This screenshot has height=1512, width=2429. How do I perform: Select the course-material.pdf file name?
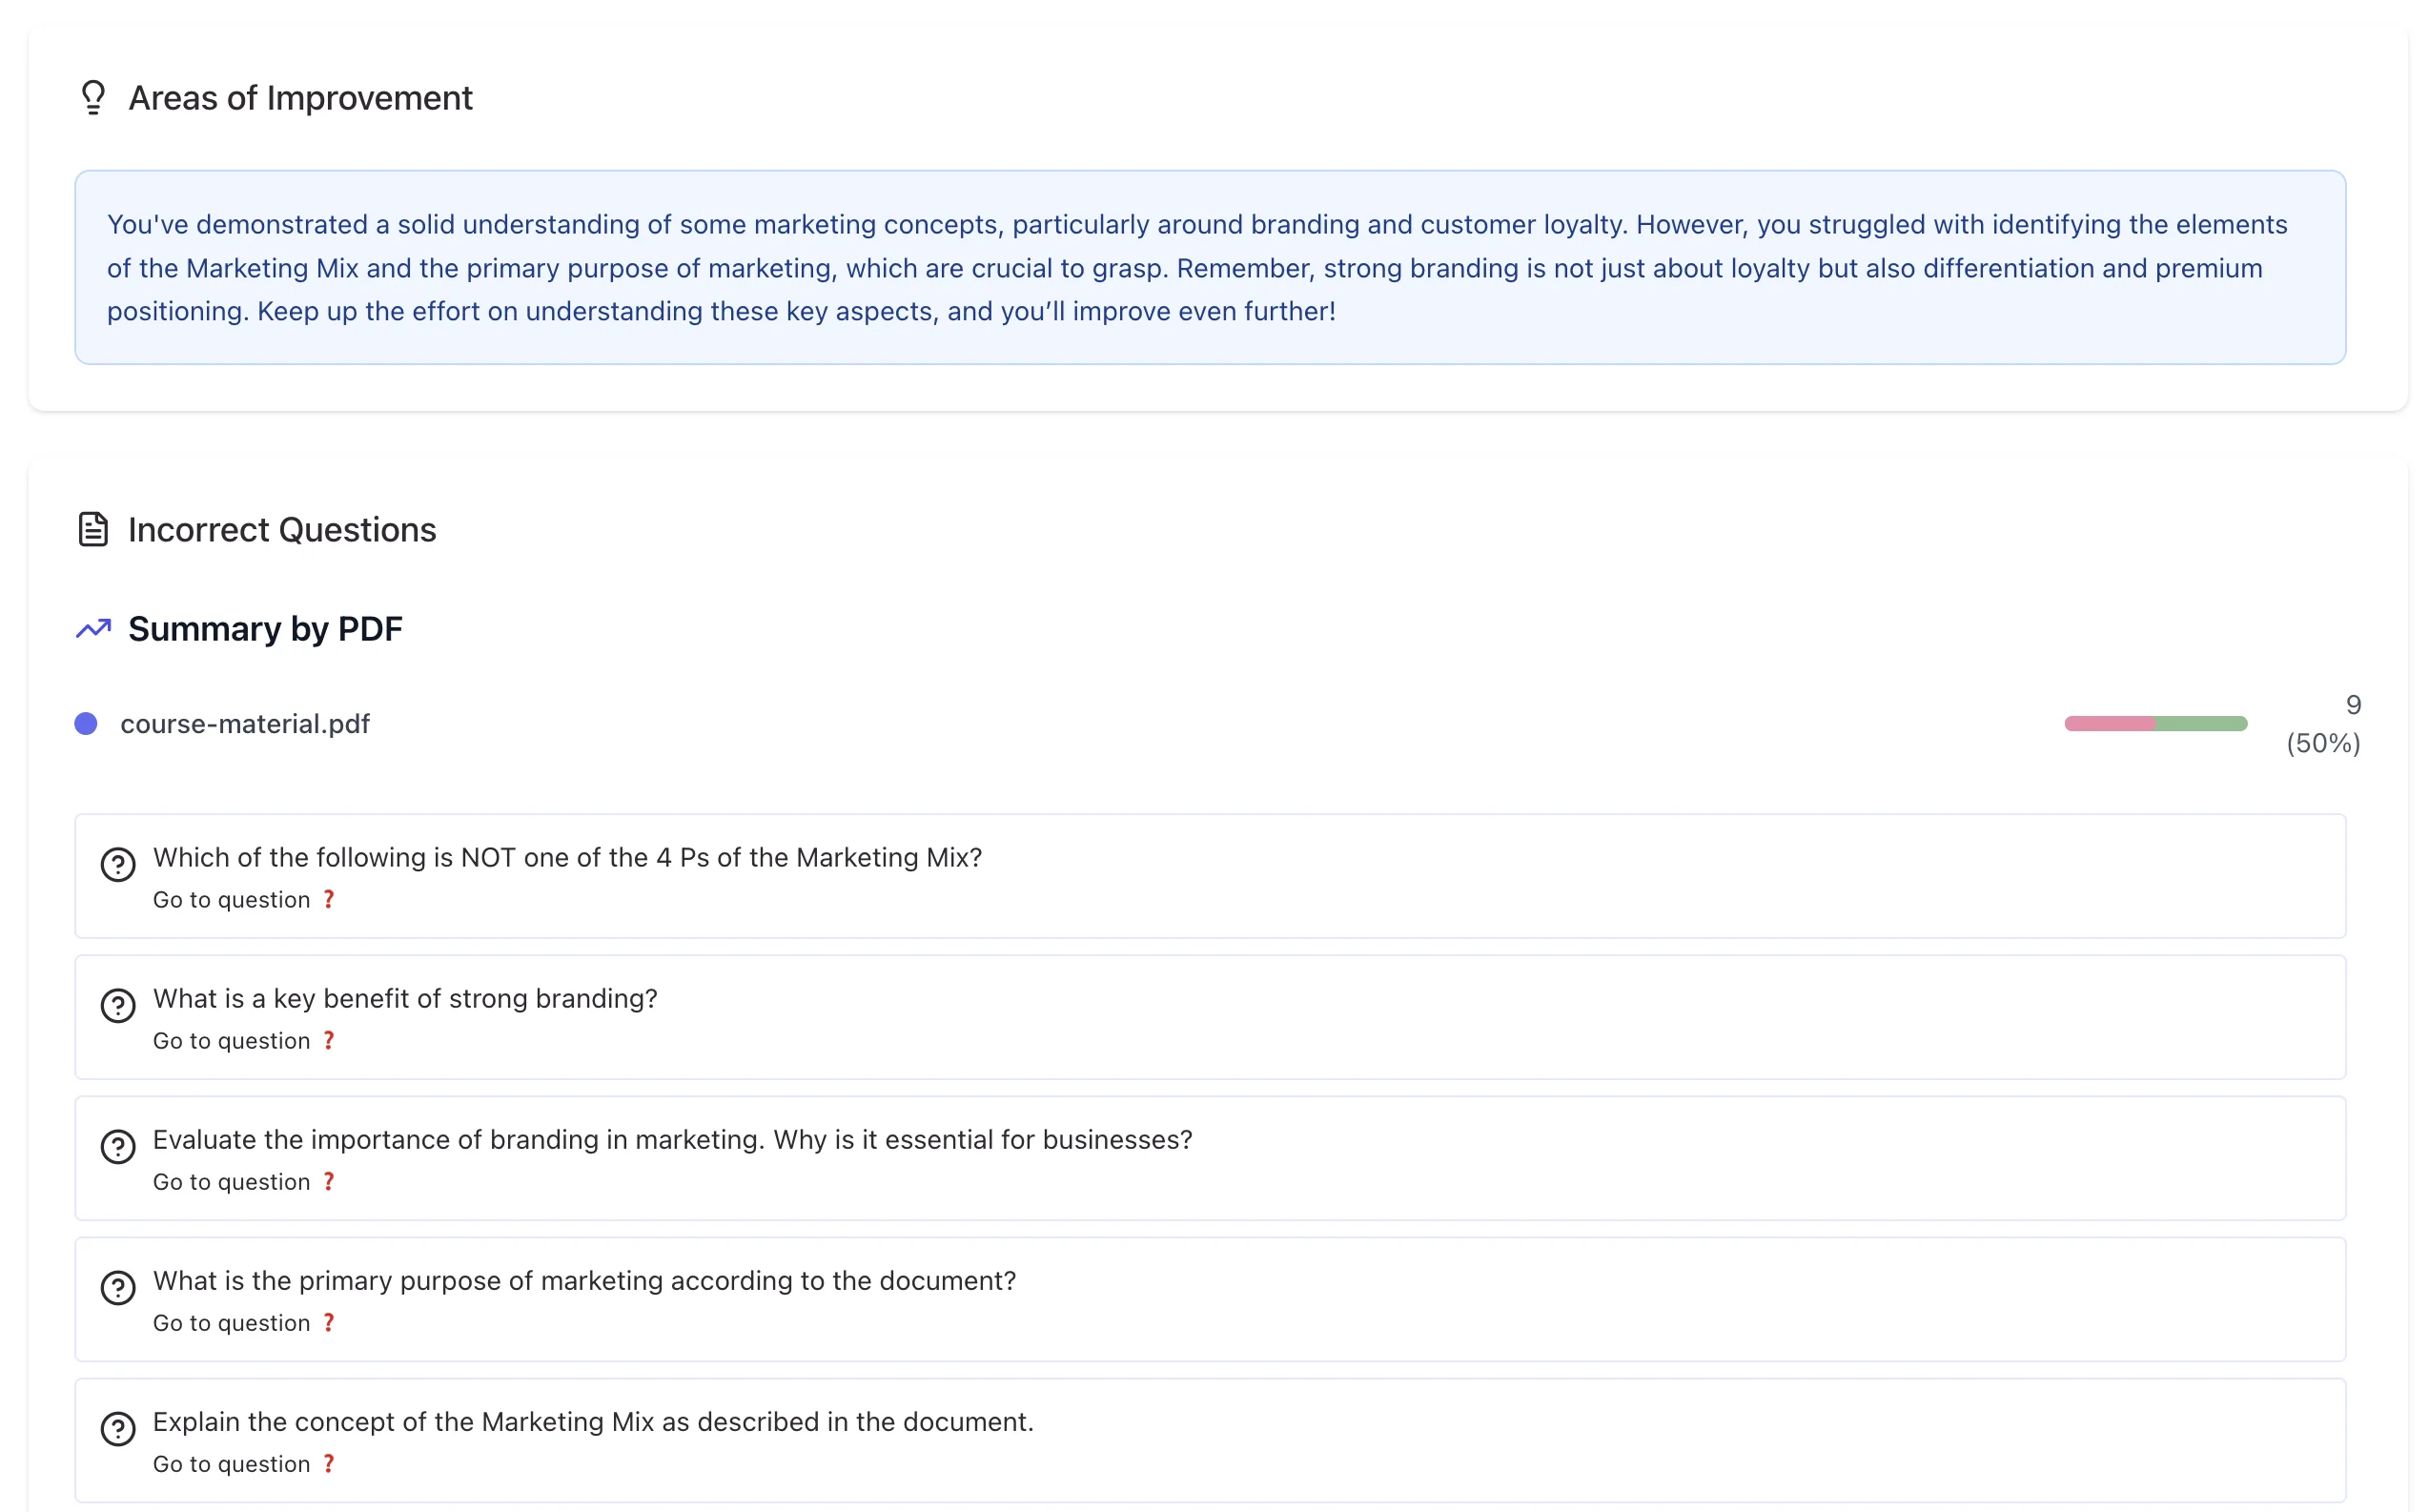point(245,723)
